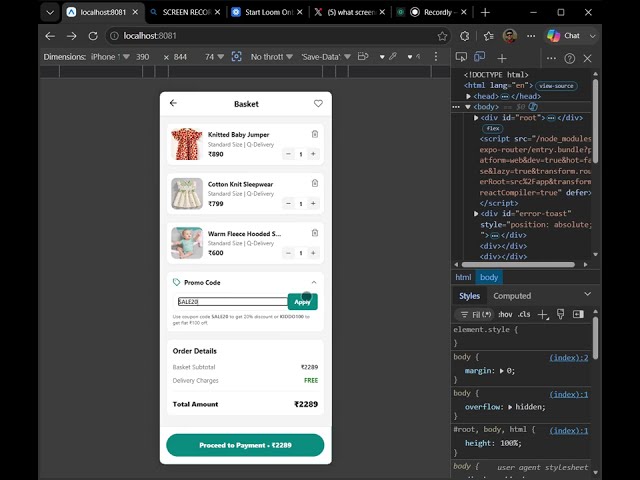Open DevTools help icon

point(569,58)
